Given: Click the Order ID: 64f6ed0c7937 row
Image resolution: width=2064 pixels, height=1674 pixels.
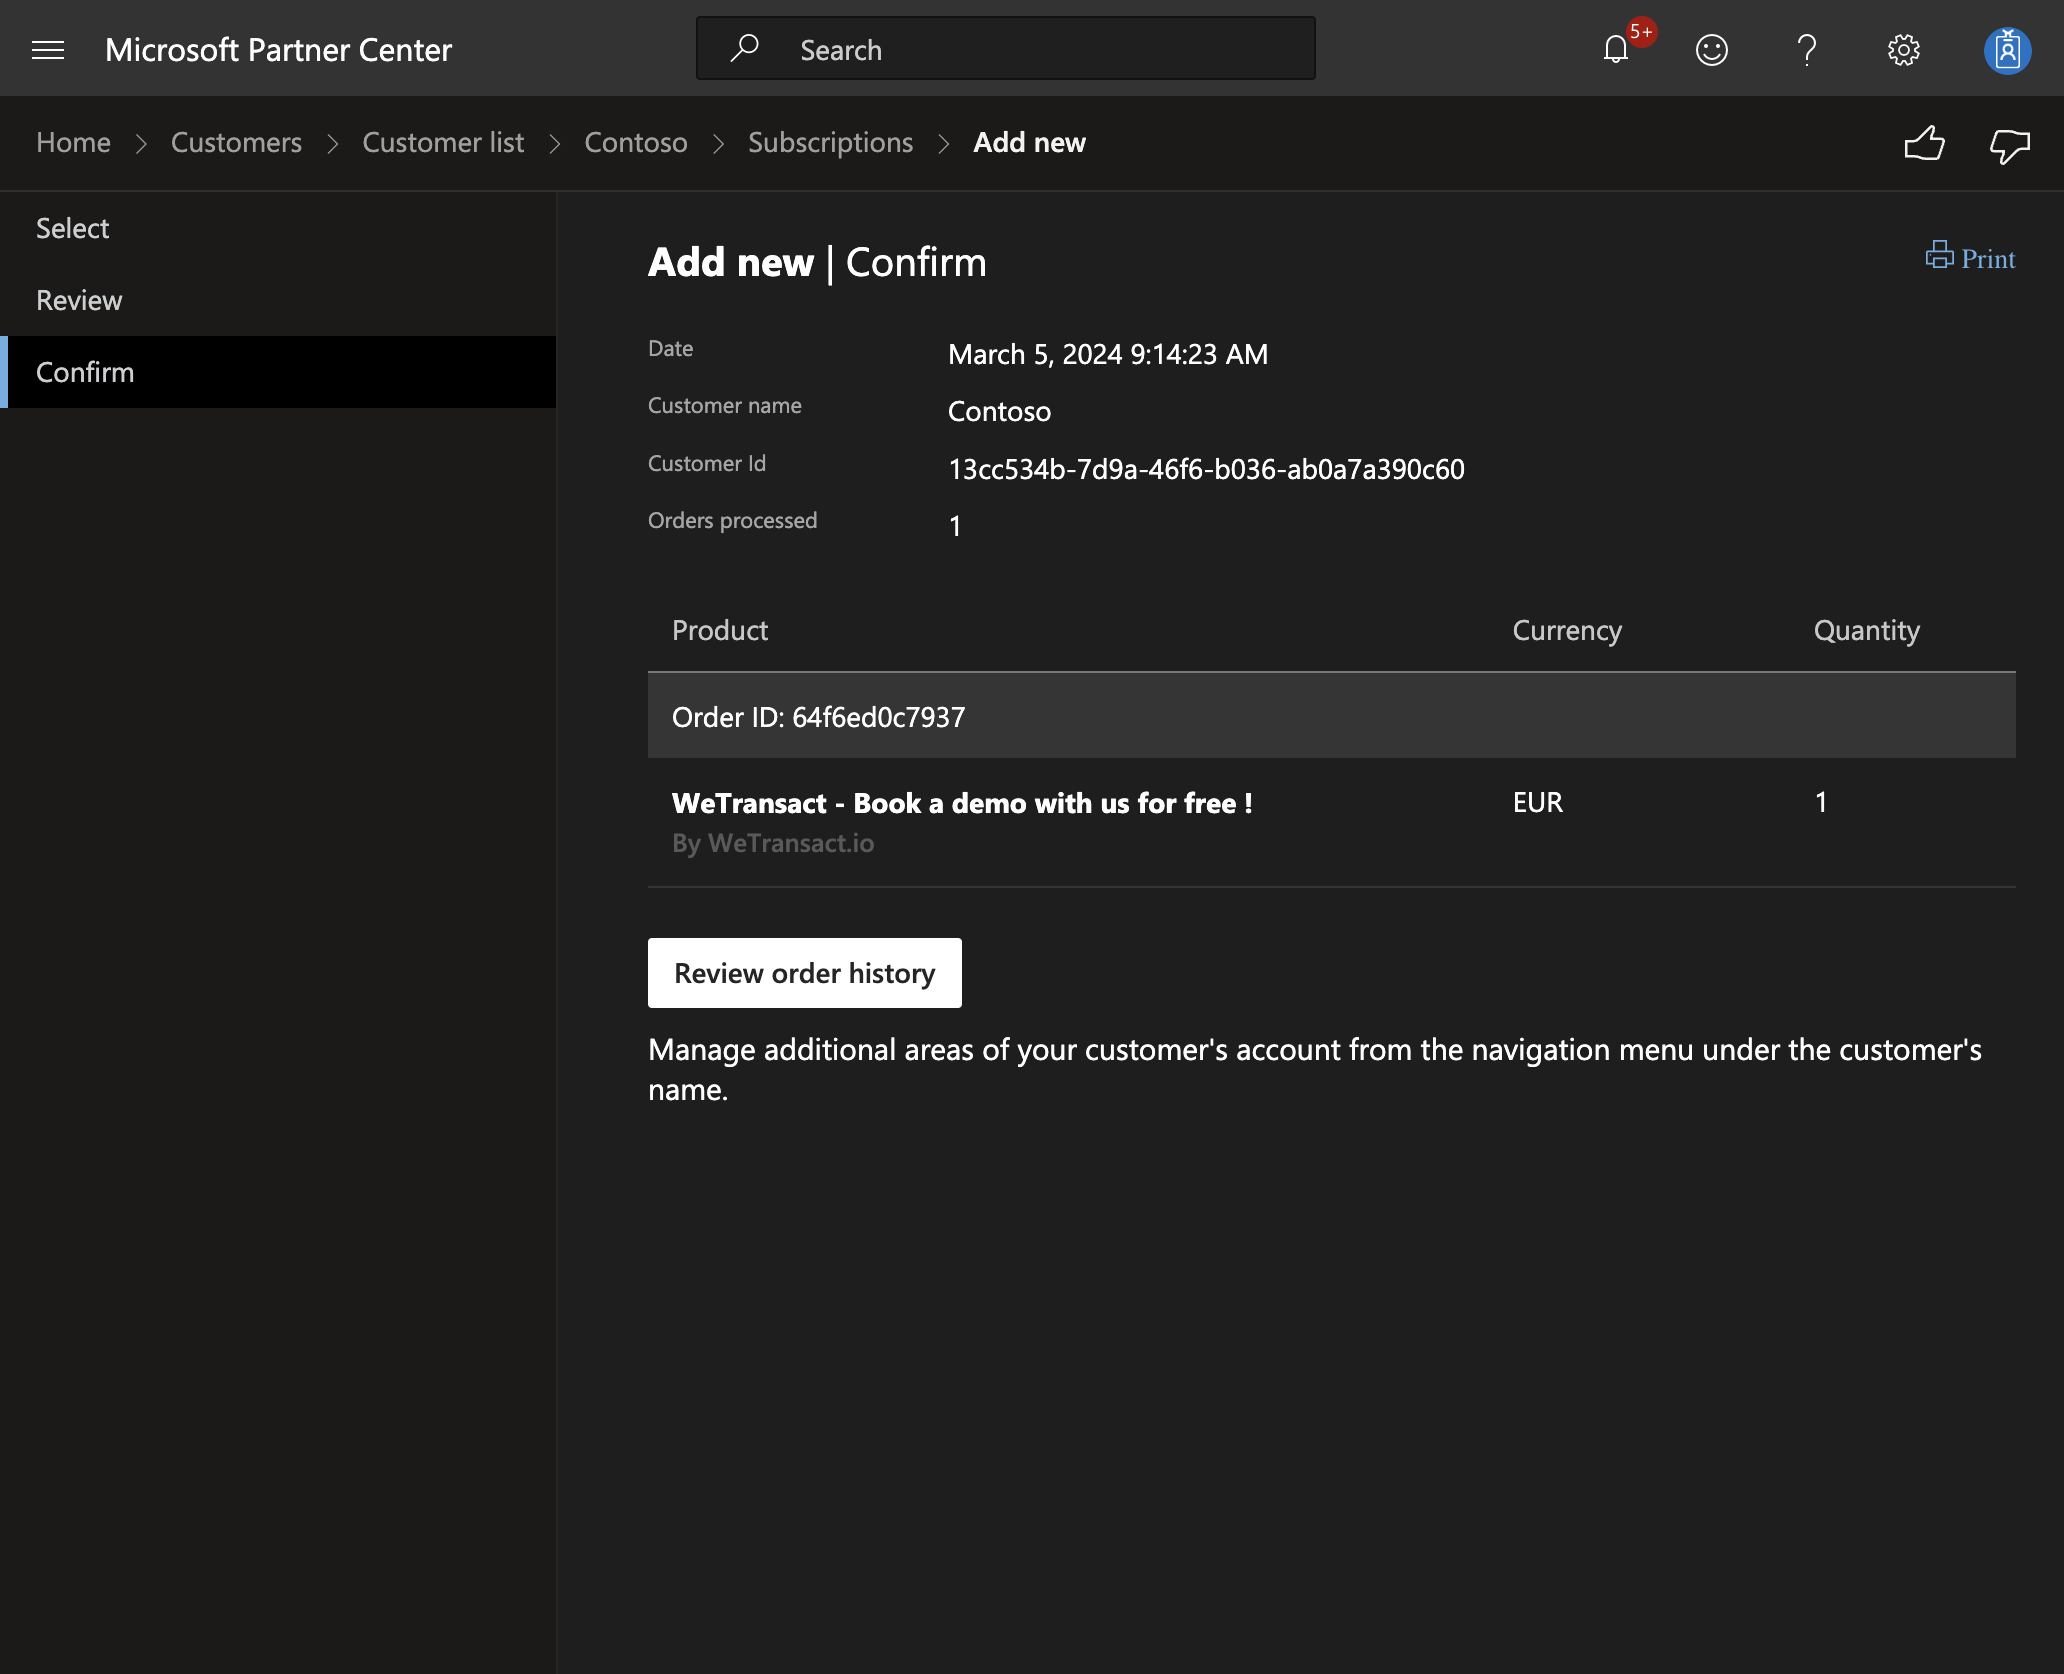Looking at the screenshot, I should pos(1331,716).
